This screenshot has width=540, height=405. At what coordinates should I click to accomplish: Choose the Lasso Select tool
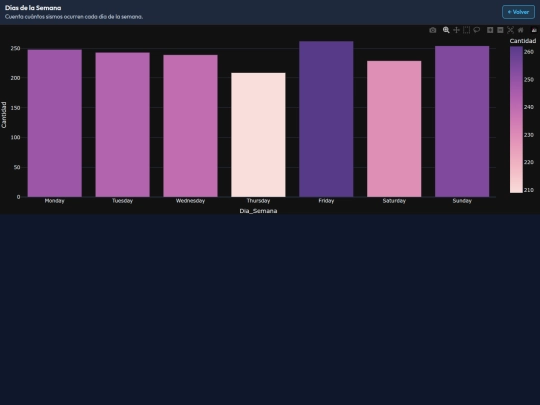click(477, 30)
